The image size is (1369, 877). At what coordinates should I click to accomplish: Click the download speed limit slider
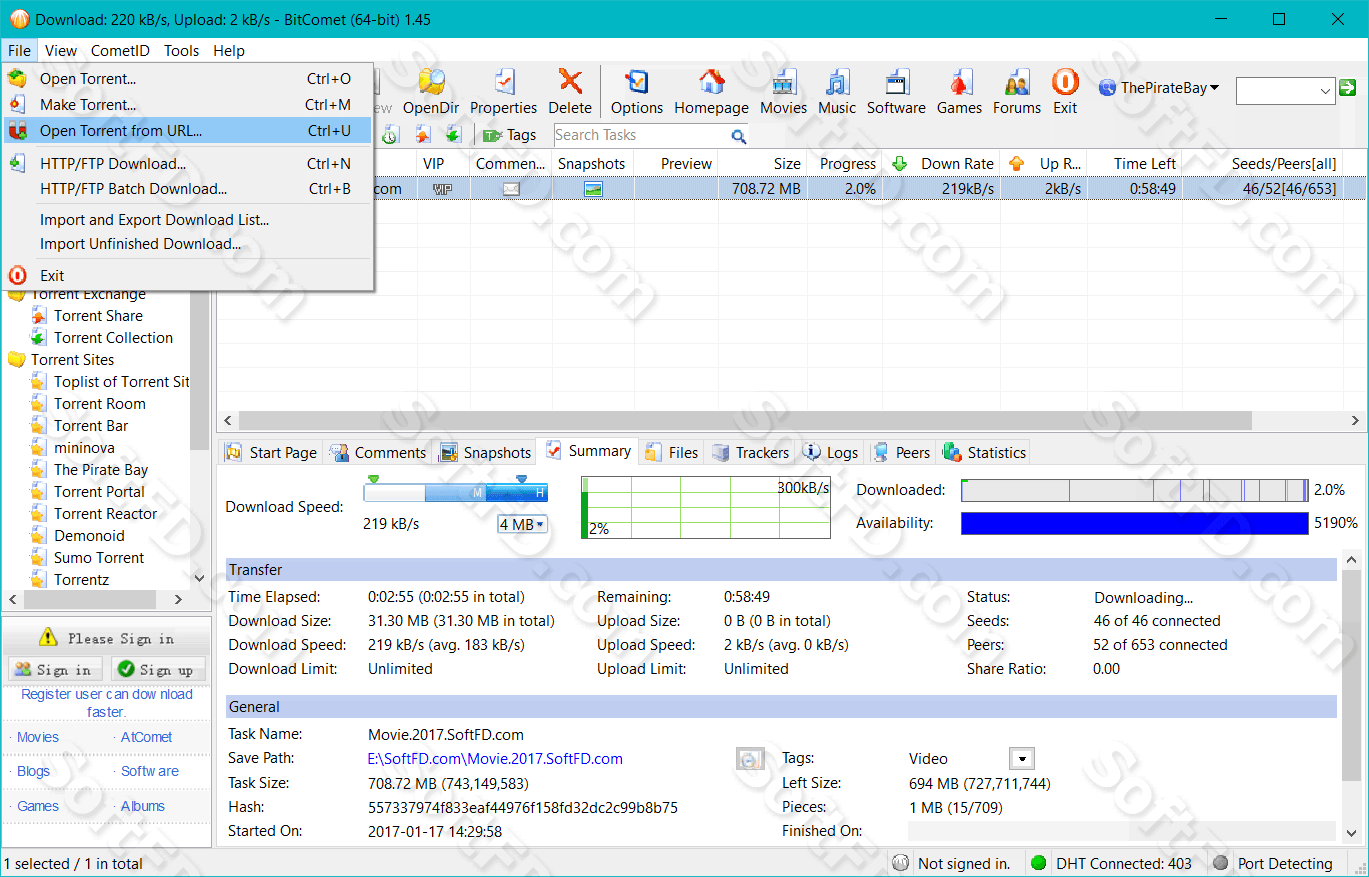click(x=456, y=492)
